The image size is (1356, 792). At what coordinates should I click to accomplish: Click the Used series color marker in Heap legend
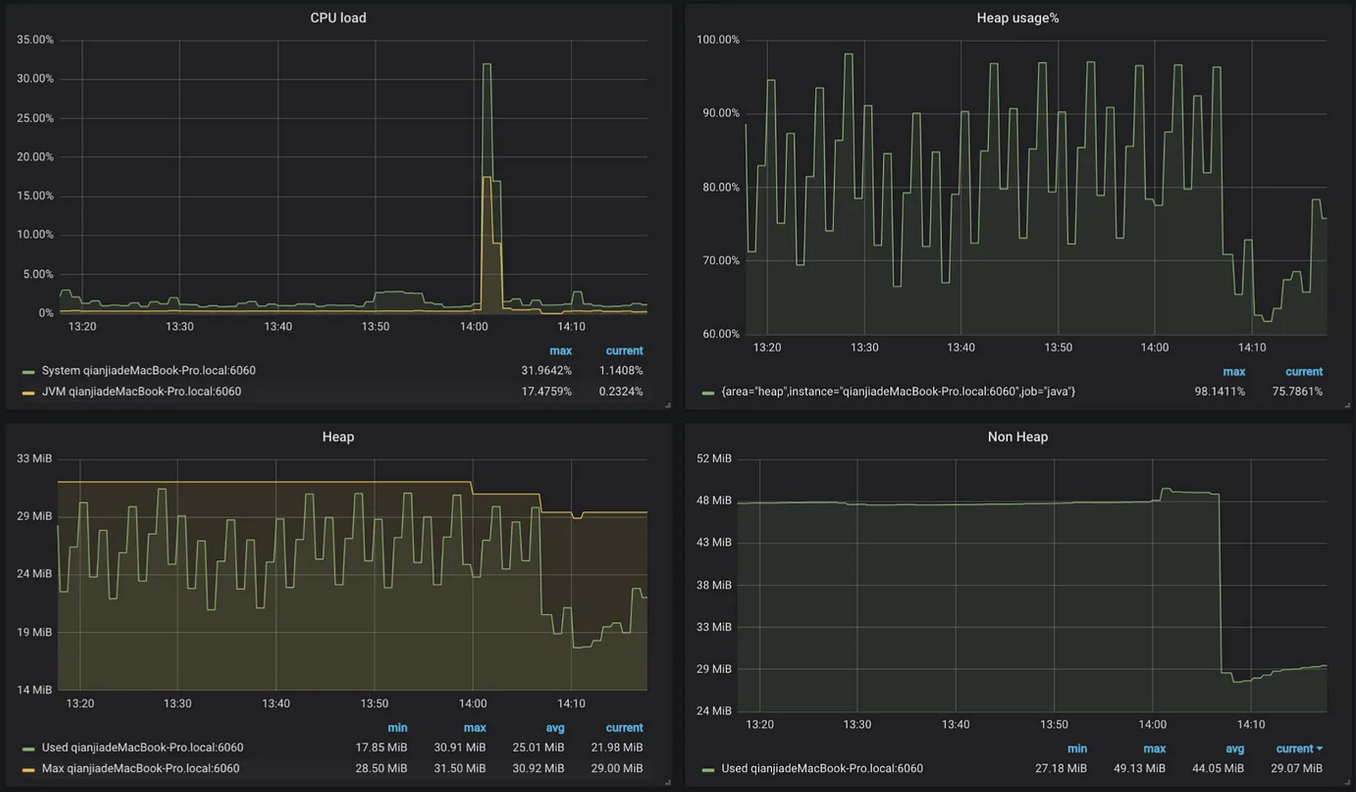(x=30, y=747)
